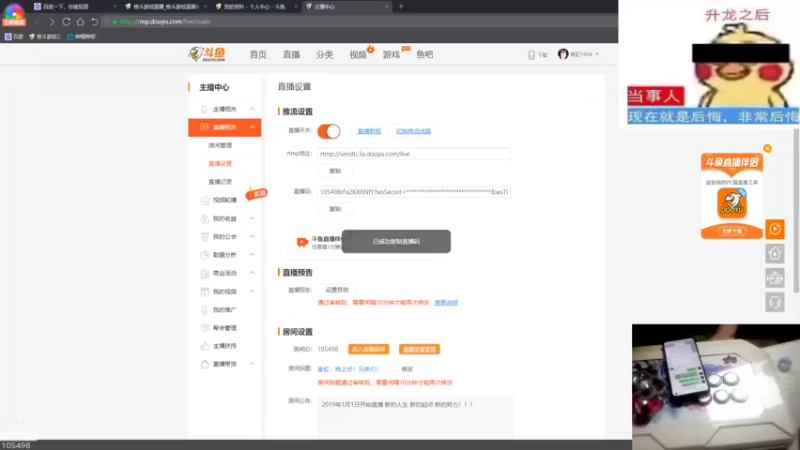Select 房间管理 in the sidebar
This screenshot has width=800, height=450.
pyautogui.click(x=220, y=145)
